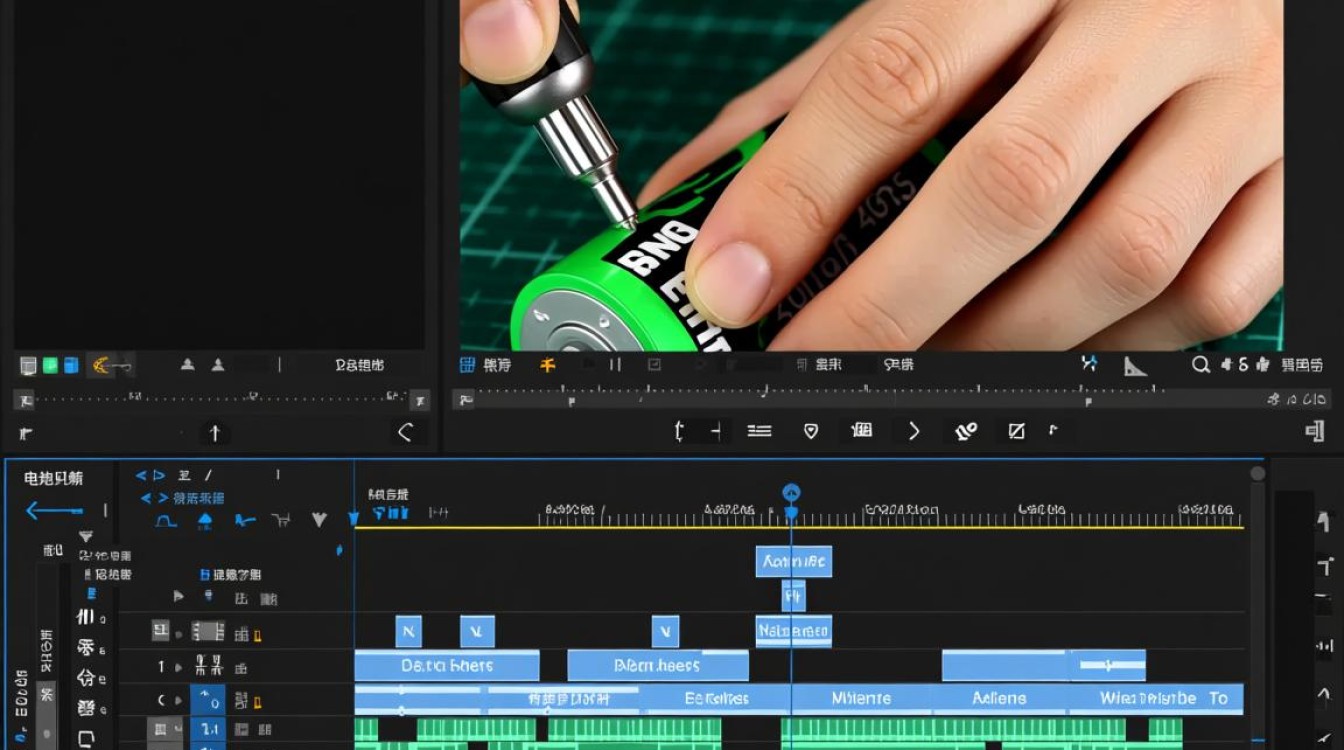Toggle the yellow lock on N clip track
Screen dimensions: 1344x750
point(256,634)
